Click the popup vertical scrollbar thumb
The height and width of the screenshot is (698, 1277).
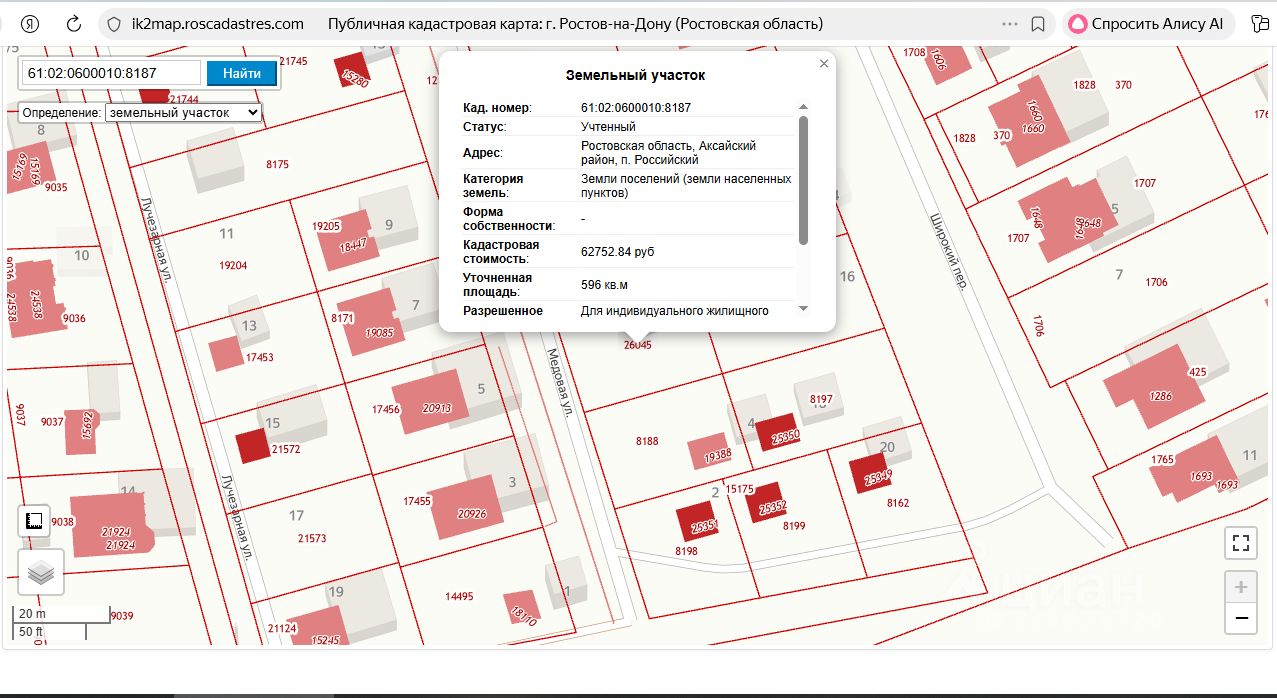click(x=802, y=180)
